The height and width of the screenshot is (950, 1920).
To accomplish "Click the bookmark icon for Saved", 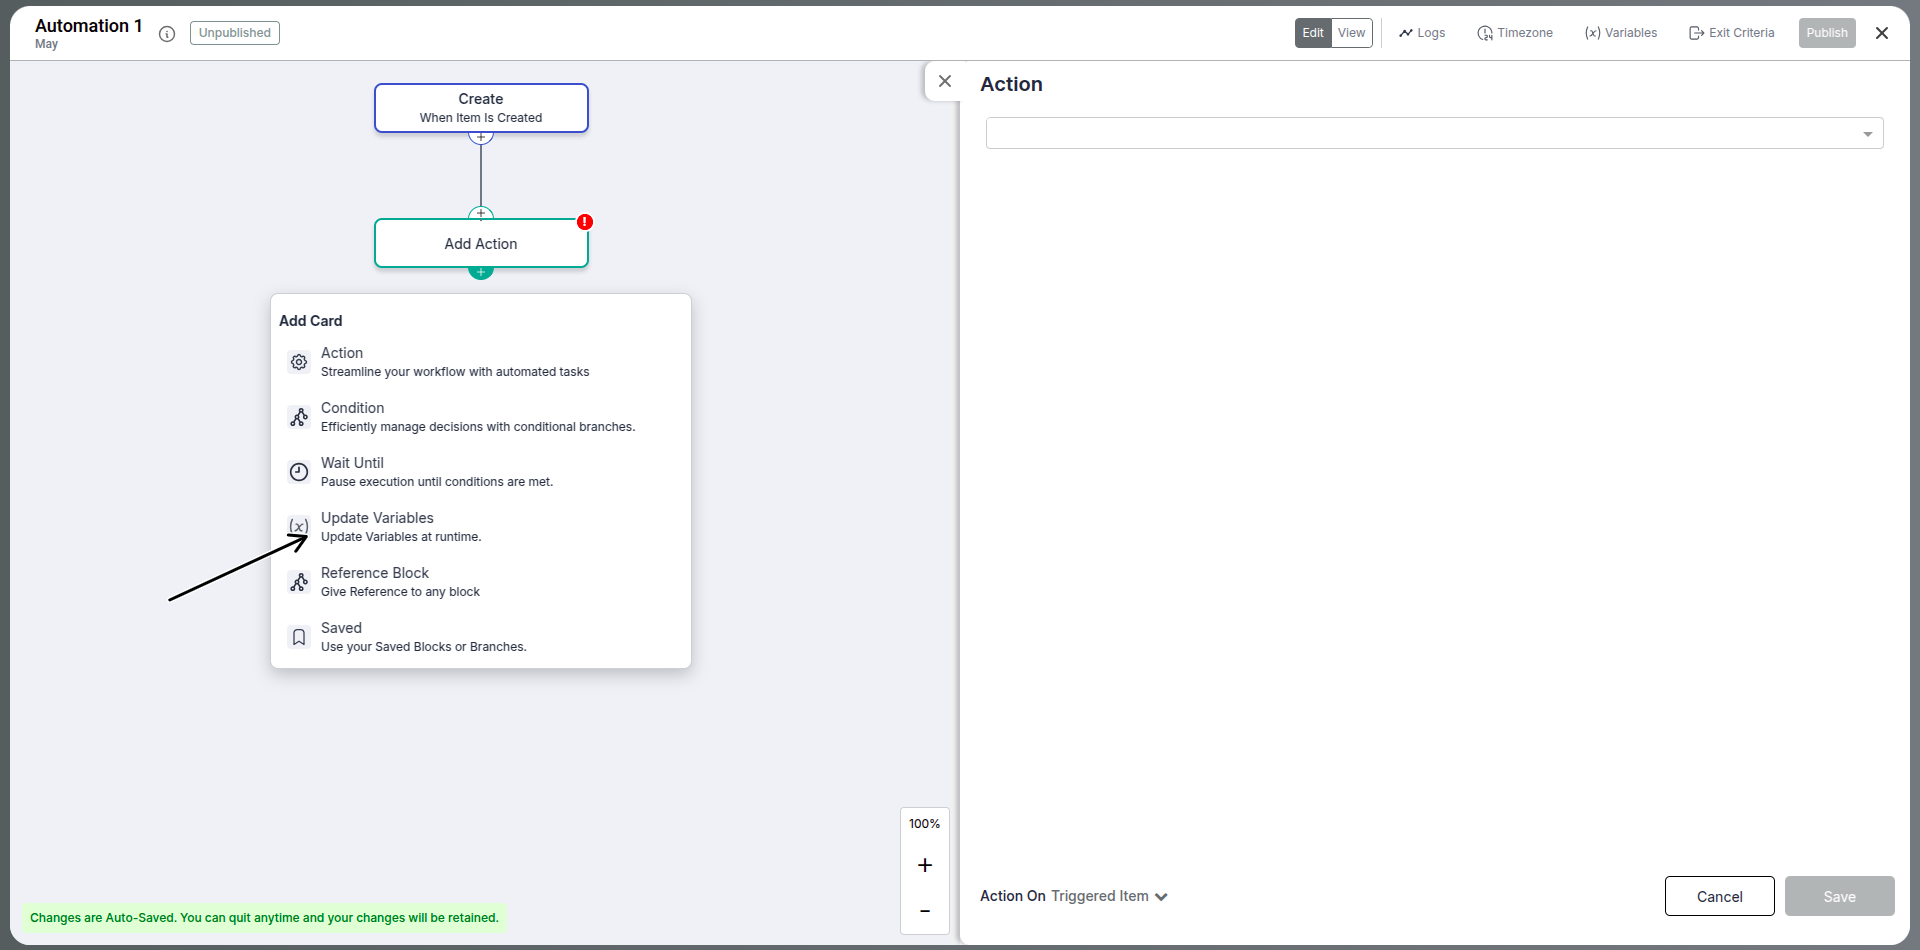I will [x=299, y=637].
